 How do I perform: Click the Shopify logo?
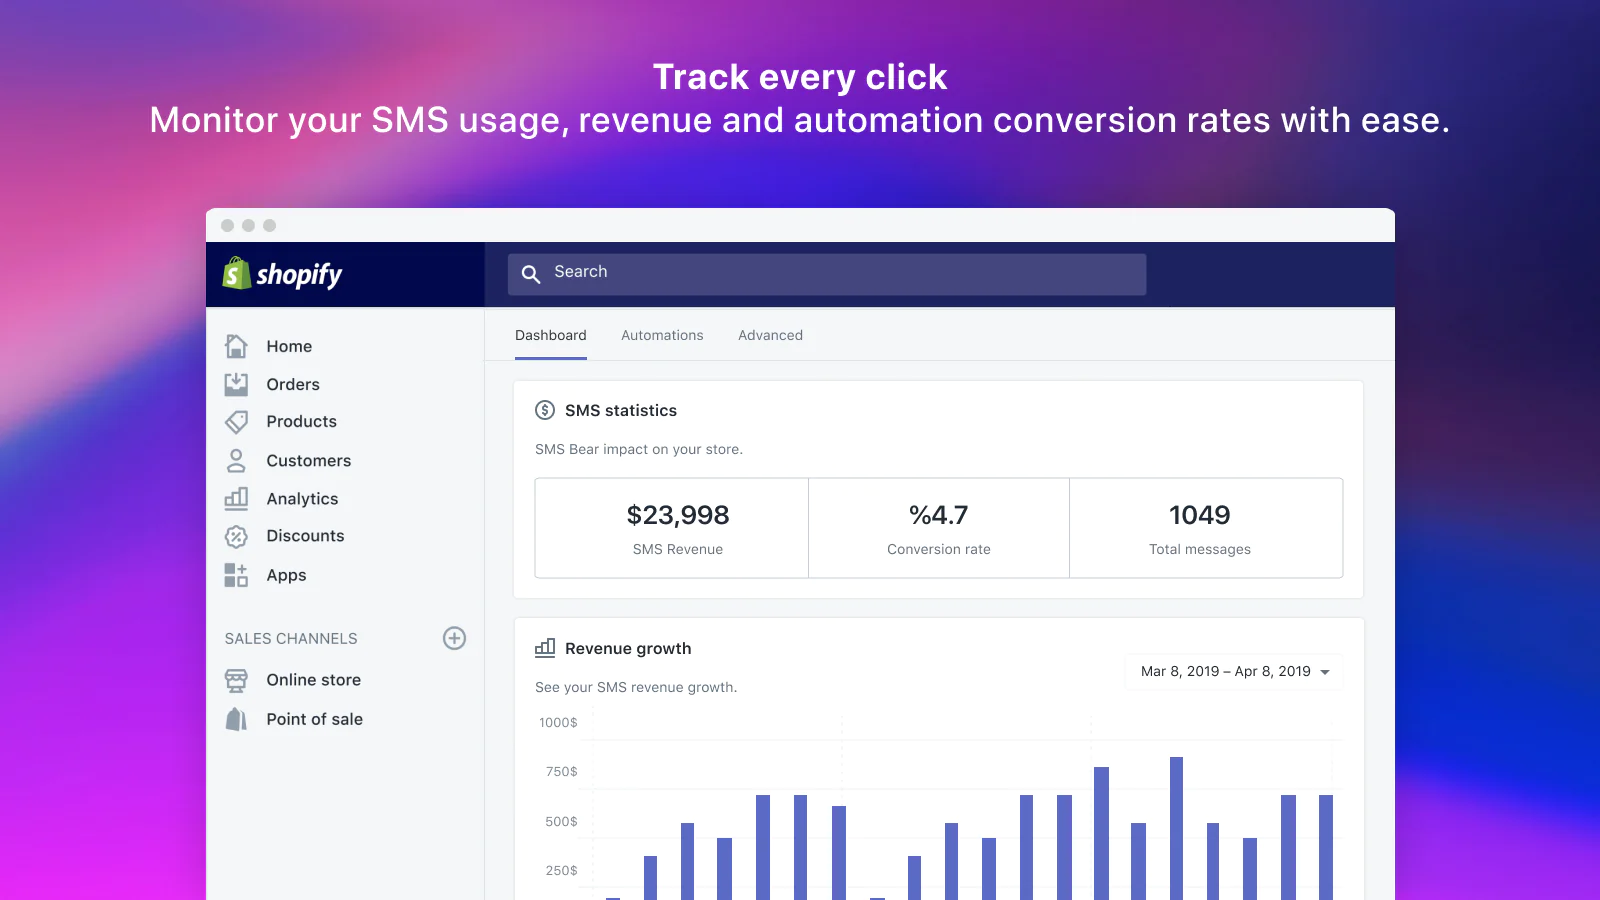282,274
